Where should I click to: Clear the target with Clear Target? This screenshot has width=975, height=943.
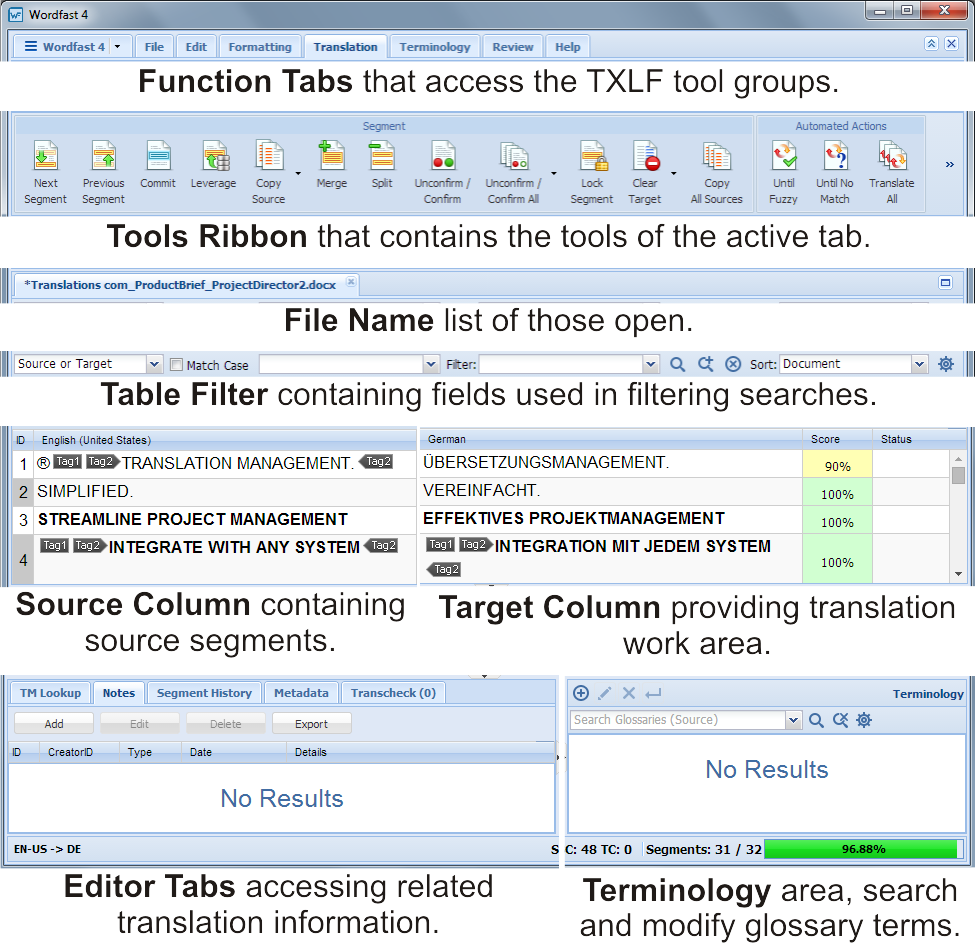pyautogui.click(x=645, y=172)
